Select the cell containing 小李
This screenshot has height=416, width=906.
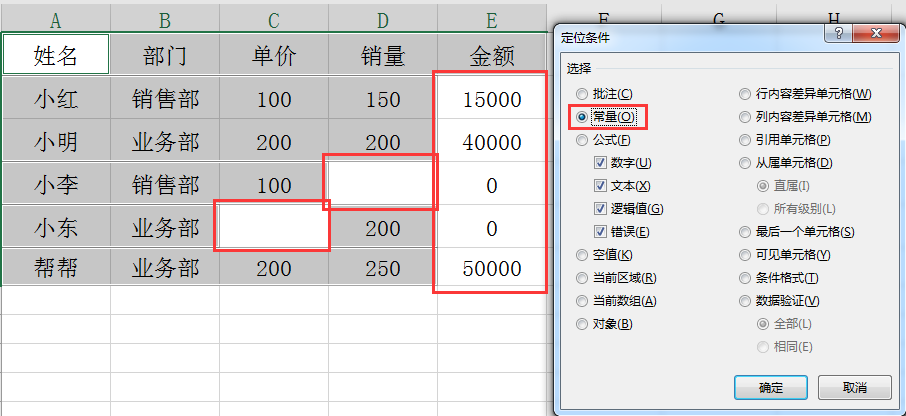pyautogui.click(x=55, y=184)
